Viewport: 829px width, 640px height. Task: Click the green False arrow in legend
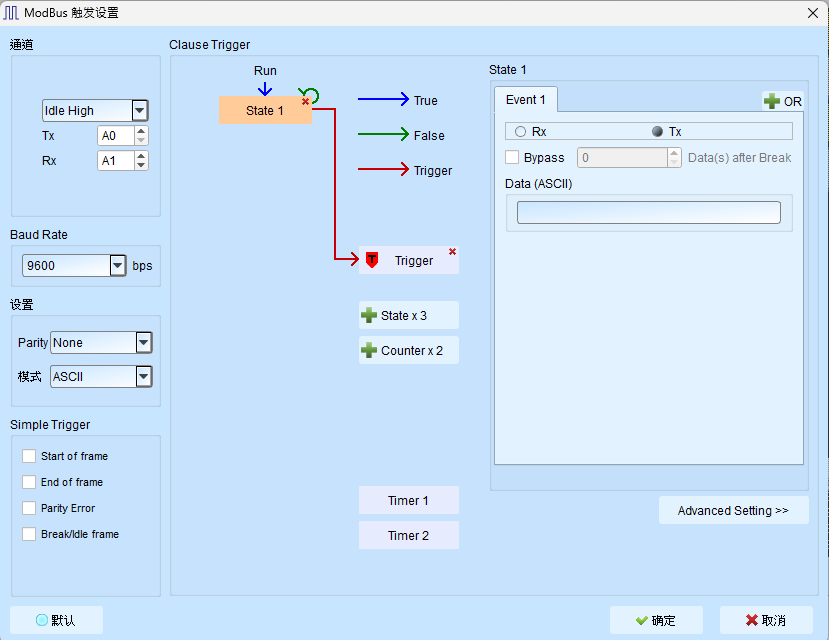coord(383,134)
